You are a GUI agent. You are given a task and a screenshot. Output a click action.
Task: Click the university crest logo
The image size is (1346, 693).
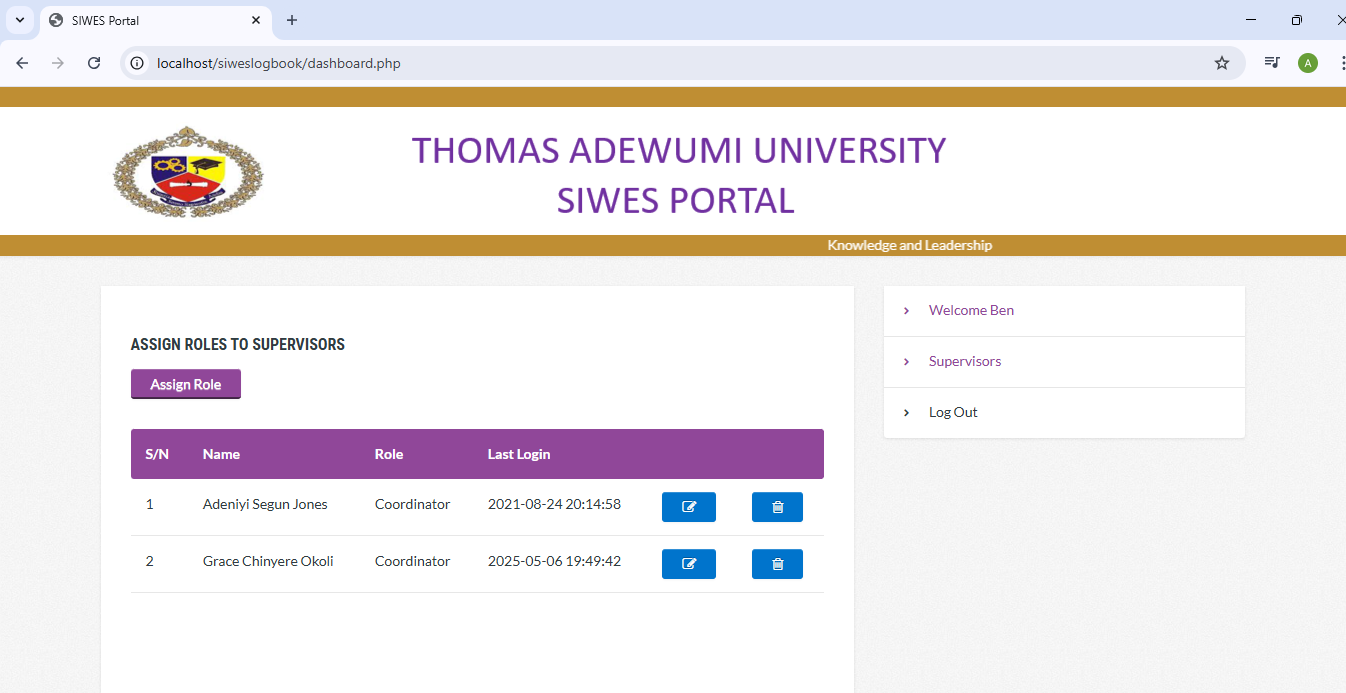[187, 172]
